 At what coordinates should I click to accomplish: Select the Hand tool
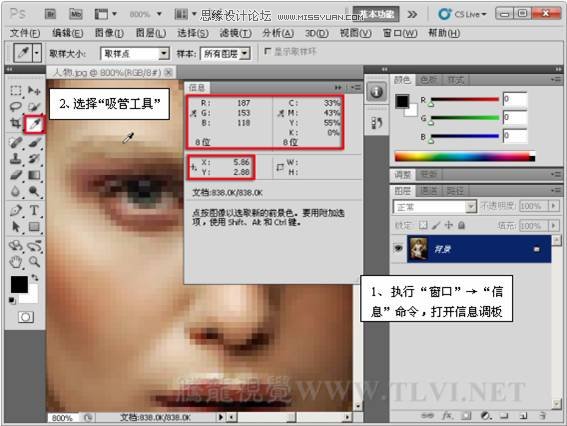(16, 261)
